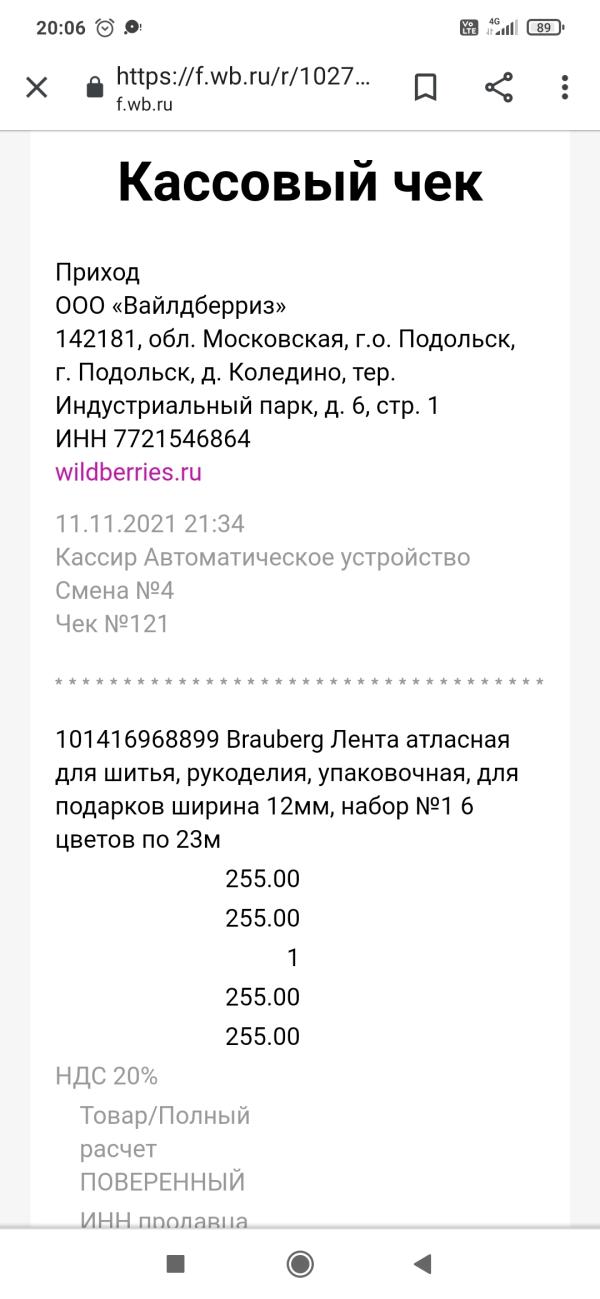Tap the battery indicator showing 89
Screen dimensions: 600x1299
pyautogui.click(x=544, y=28)
